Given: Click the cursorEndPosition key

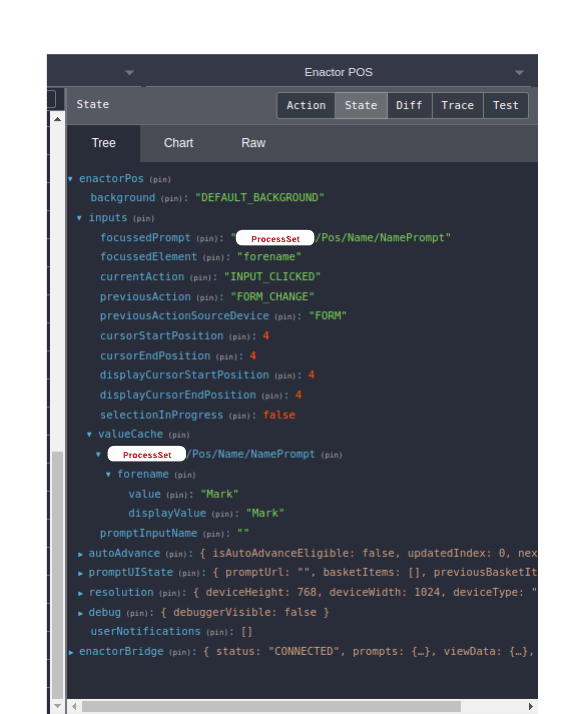Looking at the screenshot, I should click(155, 356).
